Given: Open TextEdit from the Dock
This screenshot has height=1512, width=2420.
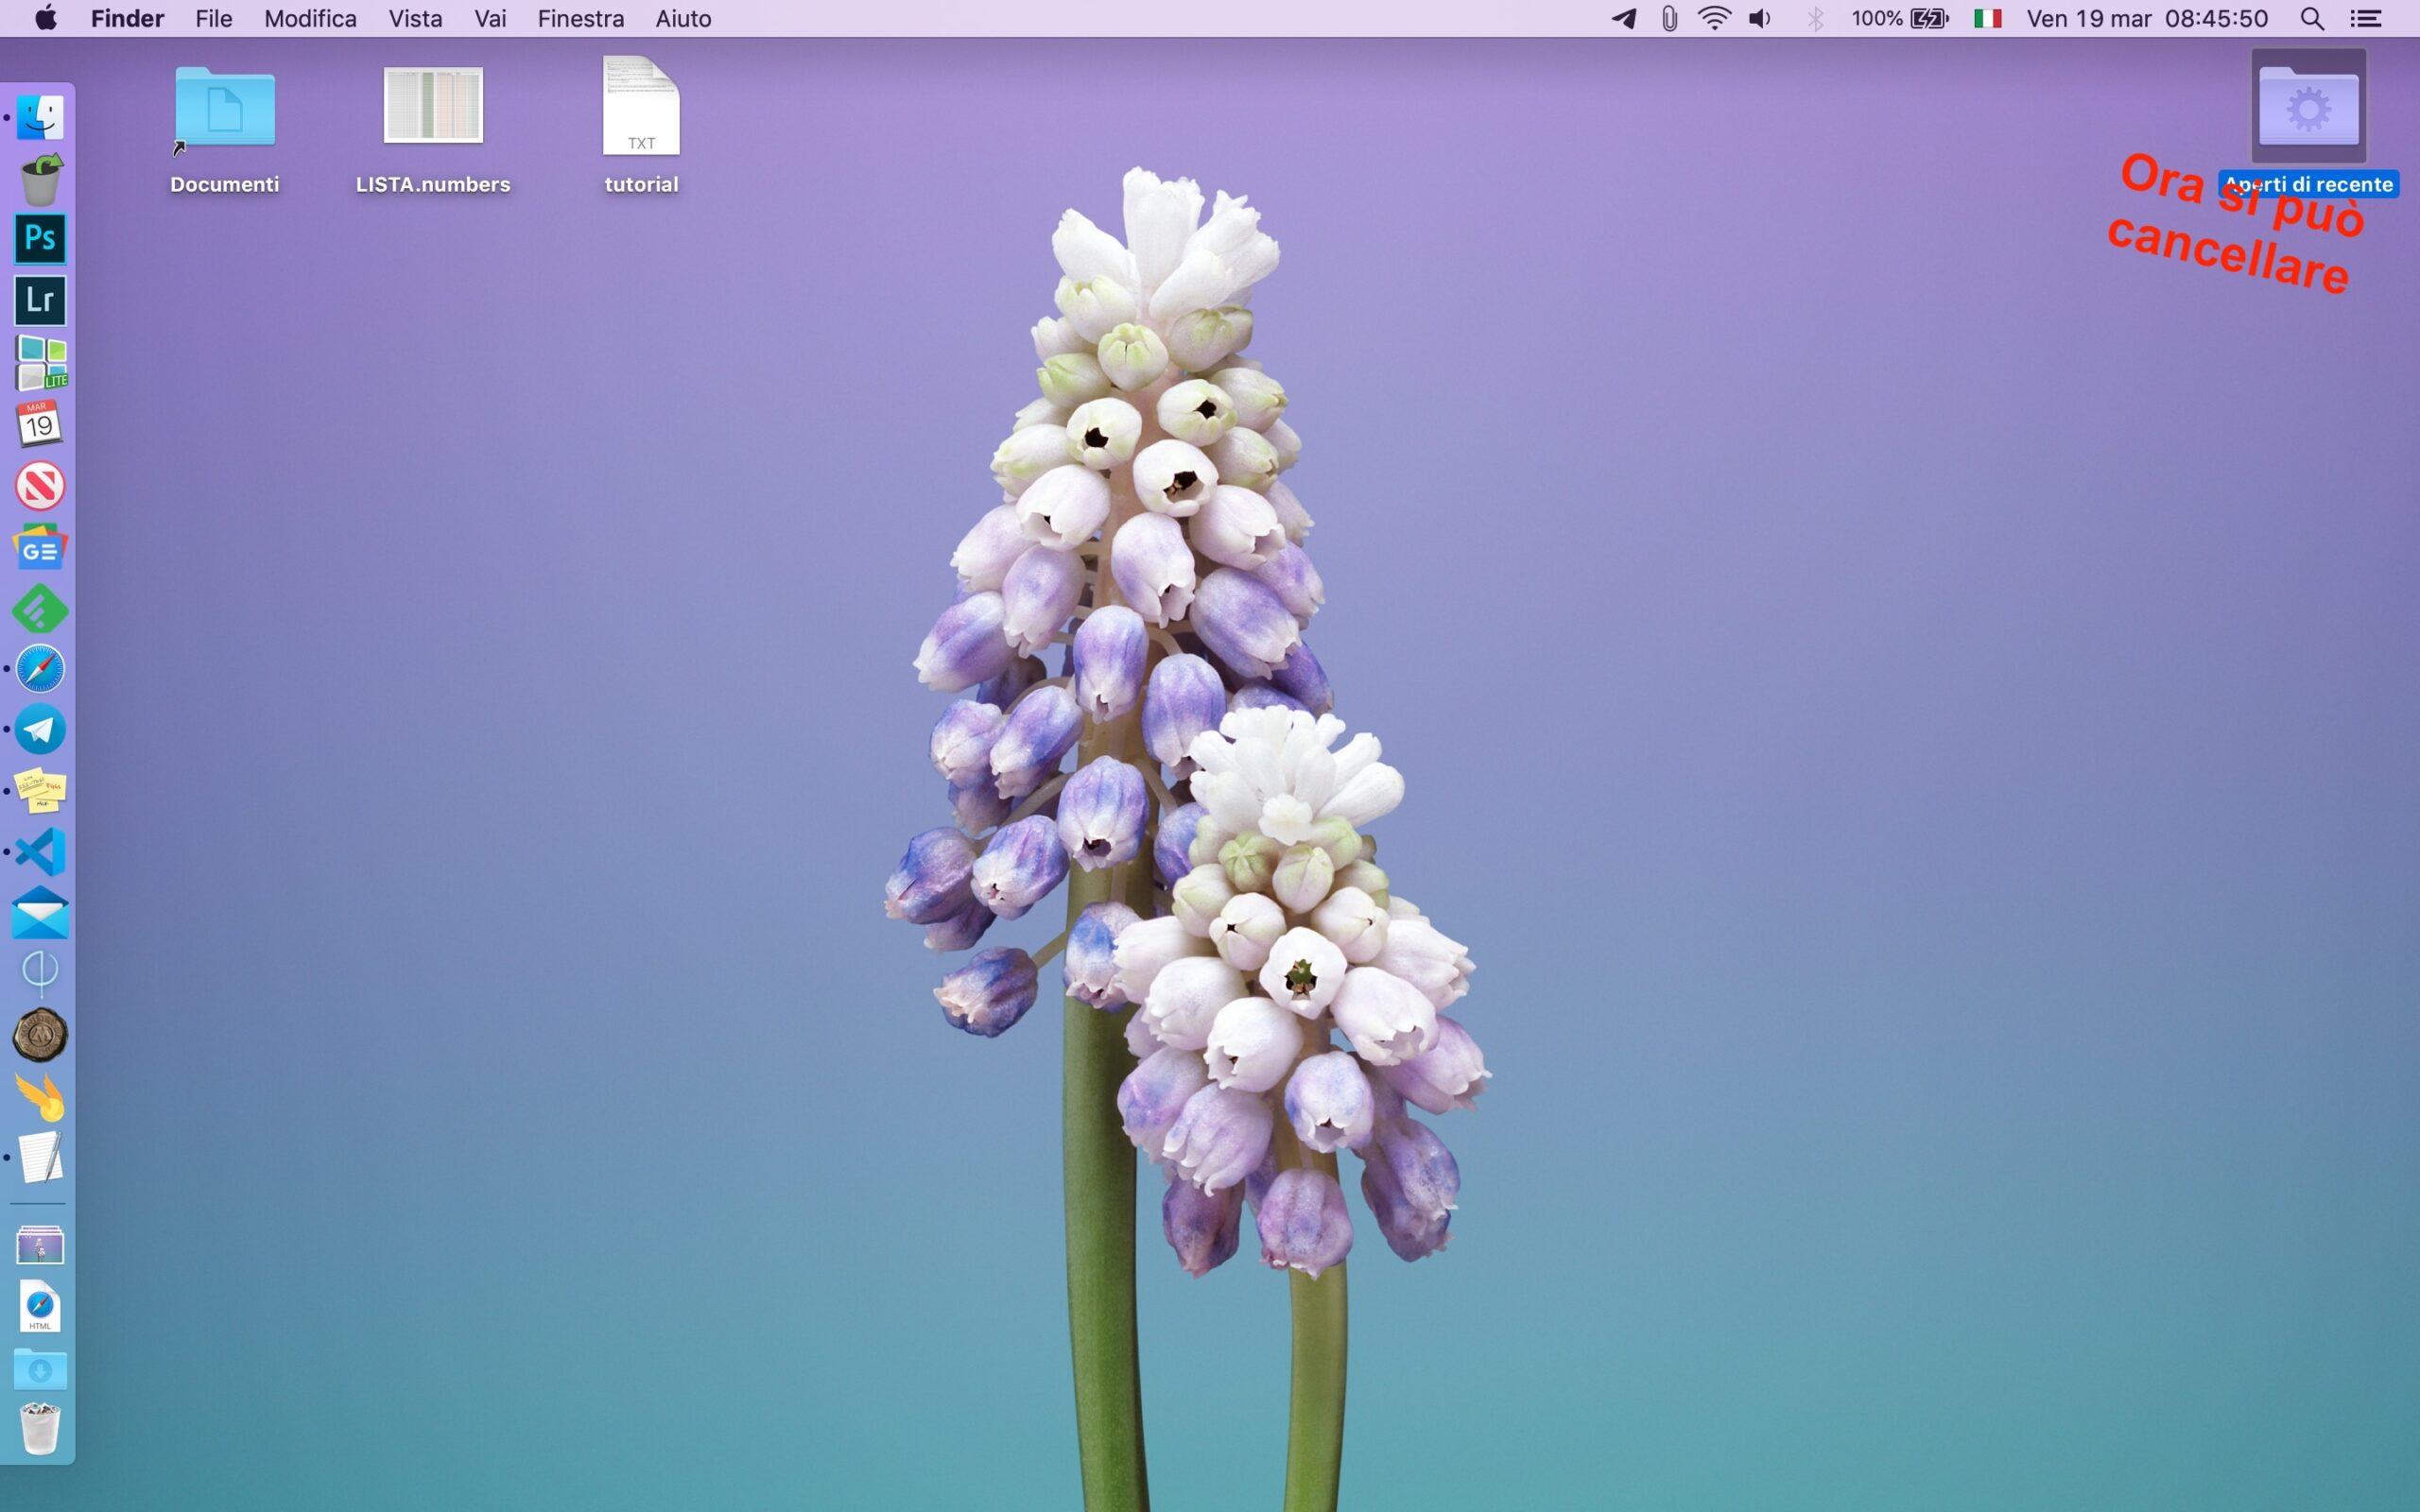Looking at the screenshot, I should 40,1157.
